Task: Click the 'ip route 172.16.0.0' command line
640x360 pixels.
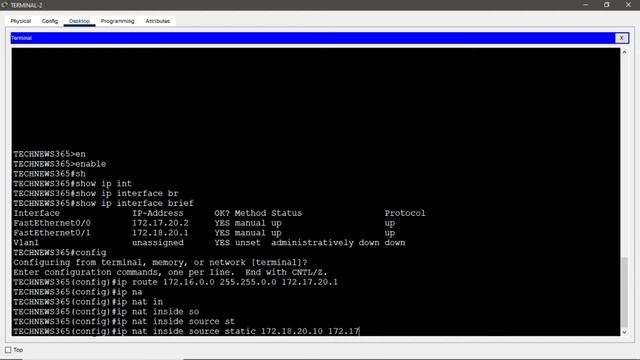Action: pyautogui.click(x=176, y=282)
